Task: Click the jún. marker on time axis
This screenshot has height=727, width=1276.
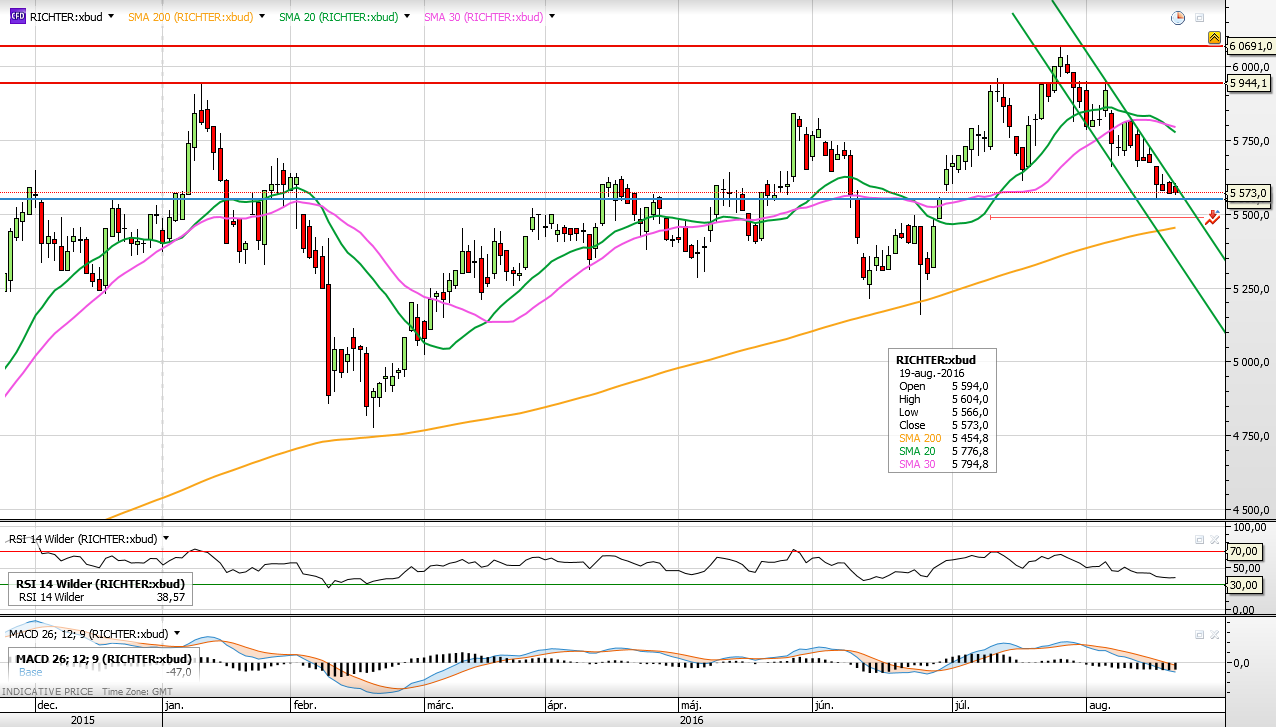Action: 824,705
